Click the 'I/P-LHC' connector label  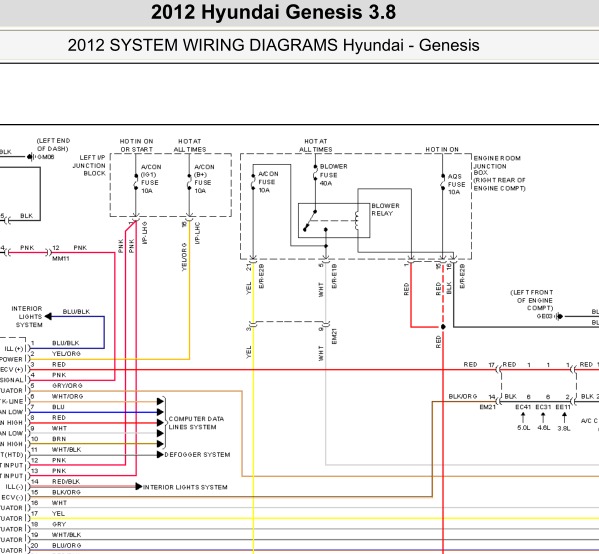point(197,233)
